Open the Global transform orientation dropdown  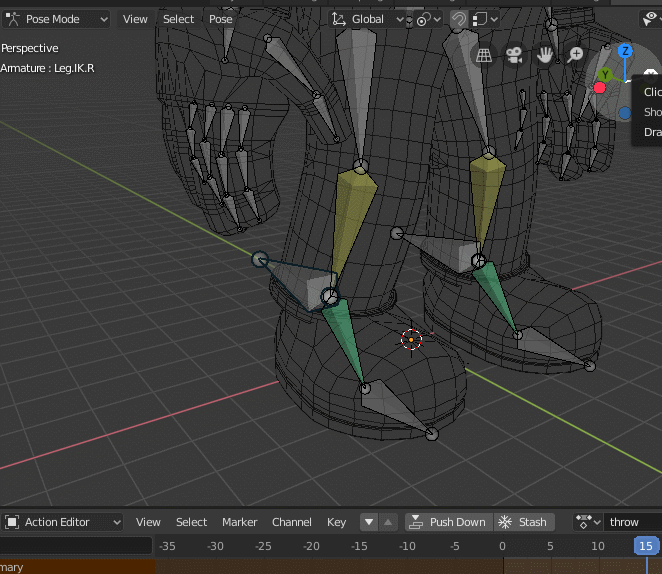(367, 19)
